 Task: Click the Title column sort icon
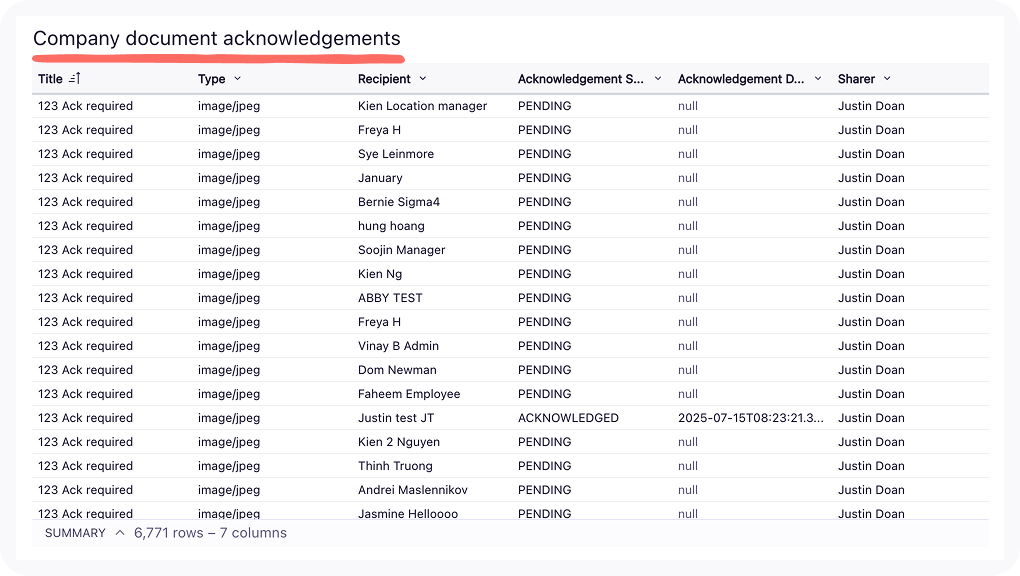[x=75, y=79]
